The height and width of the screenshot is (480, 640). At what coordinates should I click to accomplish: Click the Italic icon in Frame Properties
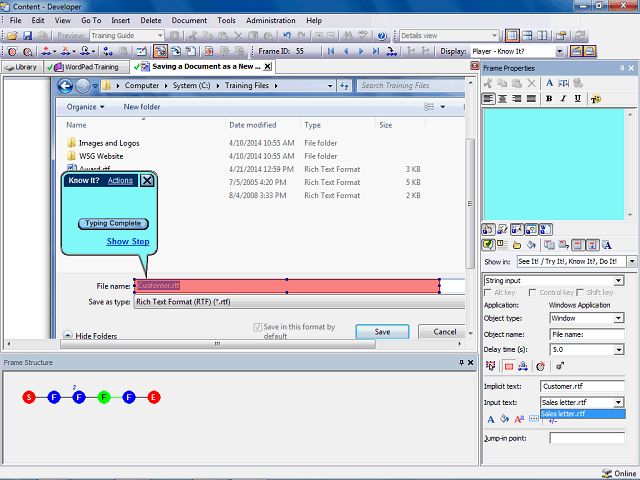pyautogui.click(x=563, y=99)
